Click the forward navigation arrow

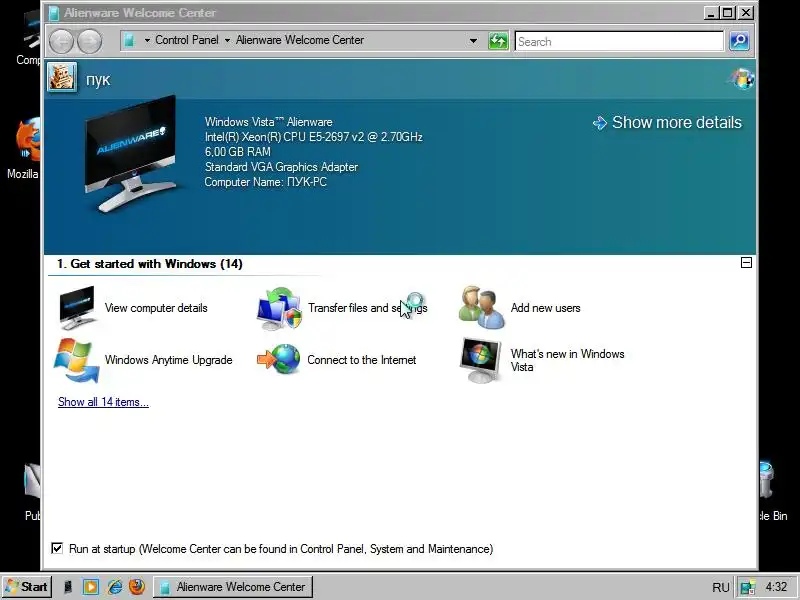(89, 41)
